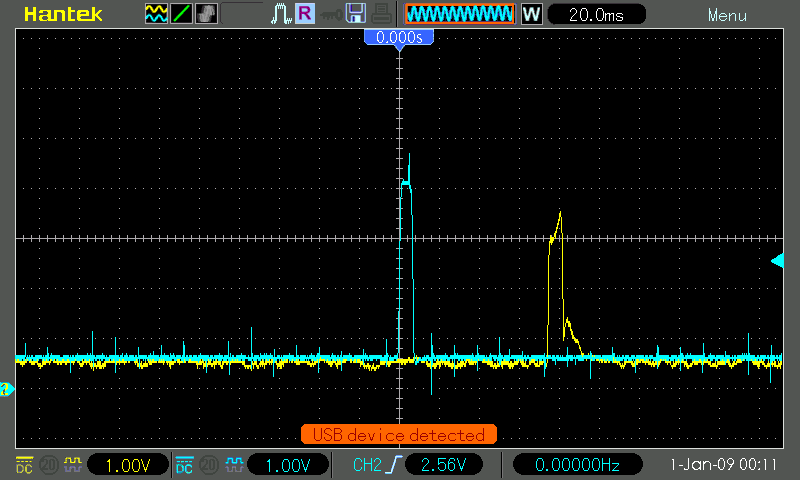800x480 pixels.
Task: Click the 2.56V trigger level readout
Action: click(x=443, y=465)
